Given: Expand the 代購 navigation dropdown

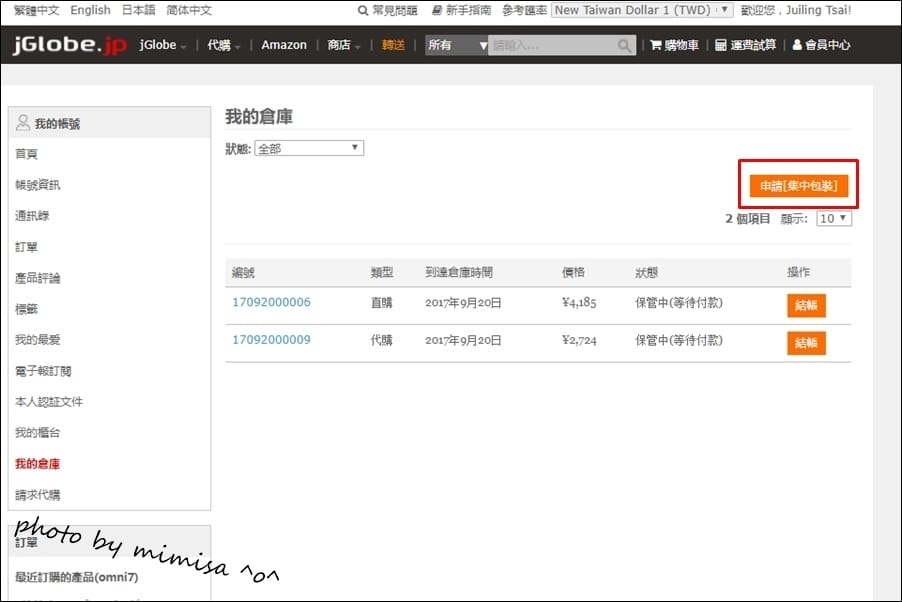Looking at the screenshot, I should coord(222,45).
